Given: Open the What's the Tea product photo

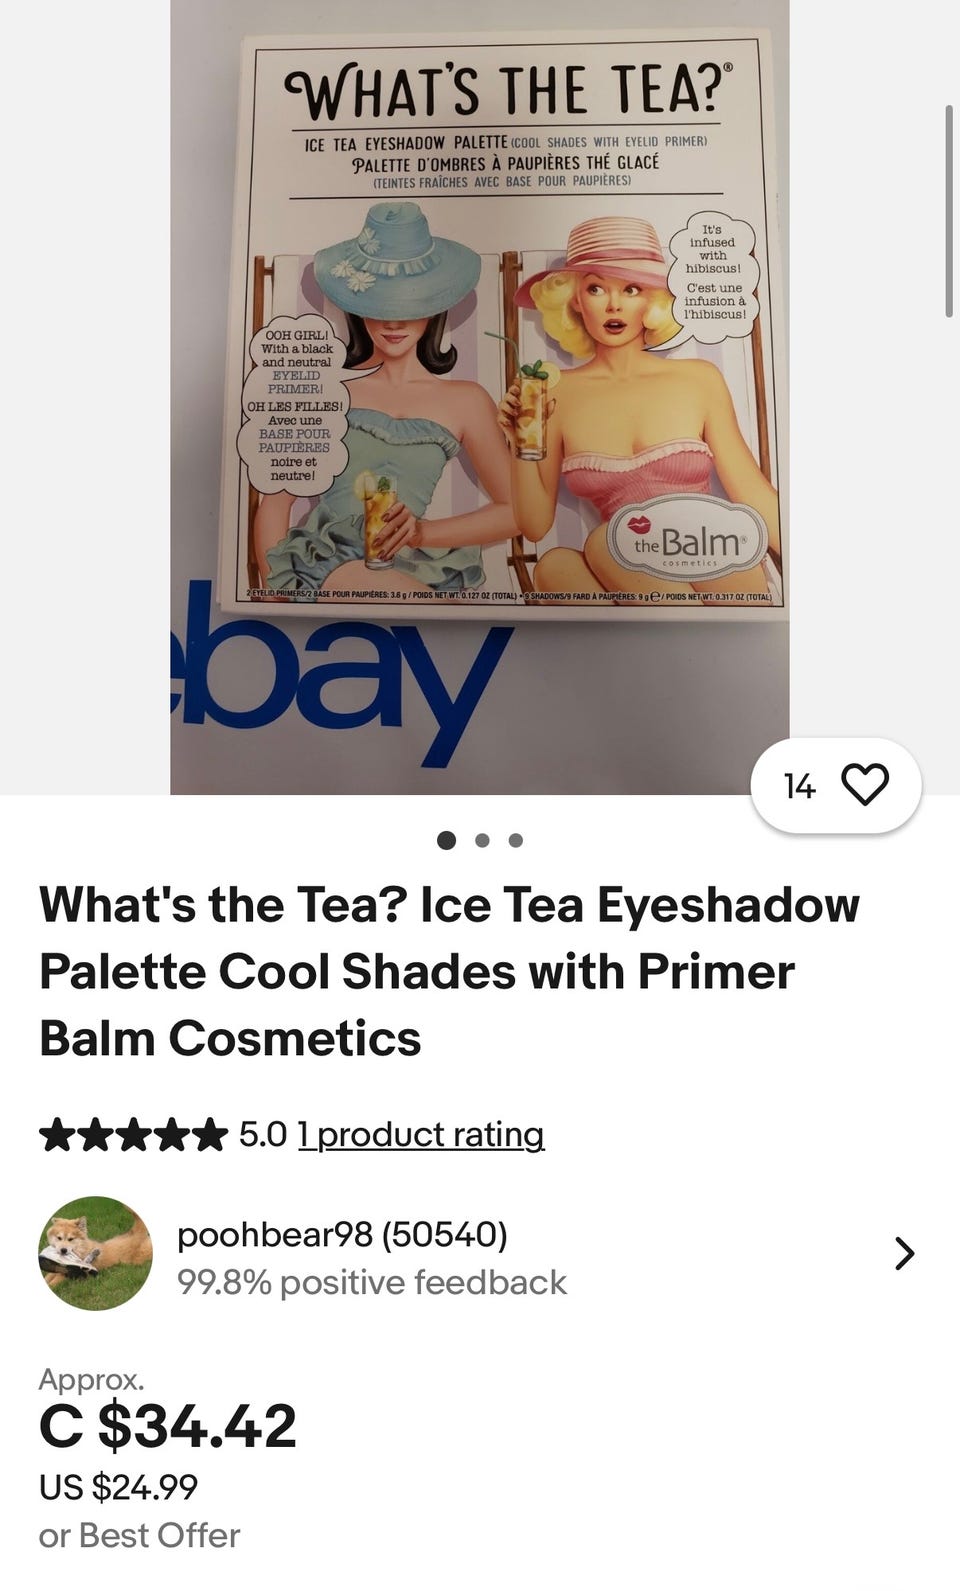Looking at the screenshot, I should (x=480, y=397).
